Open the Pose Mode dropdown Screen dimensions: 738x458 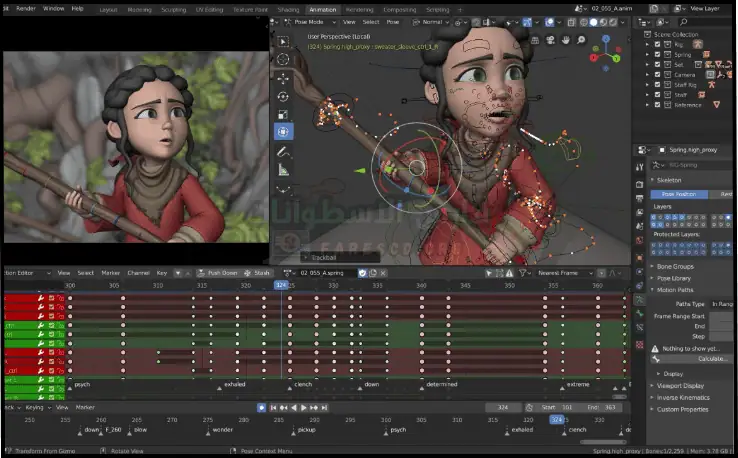pyautogui.click(x=308, y=20)
